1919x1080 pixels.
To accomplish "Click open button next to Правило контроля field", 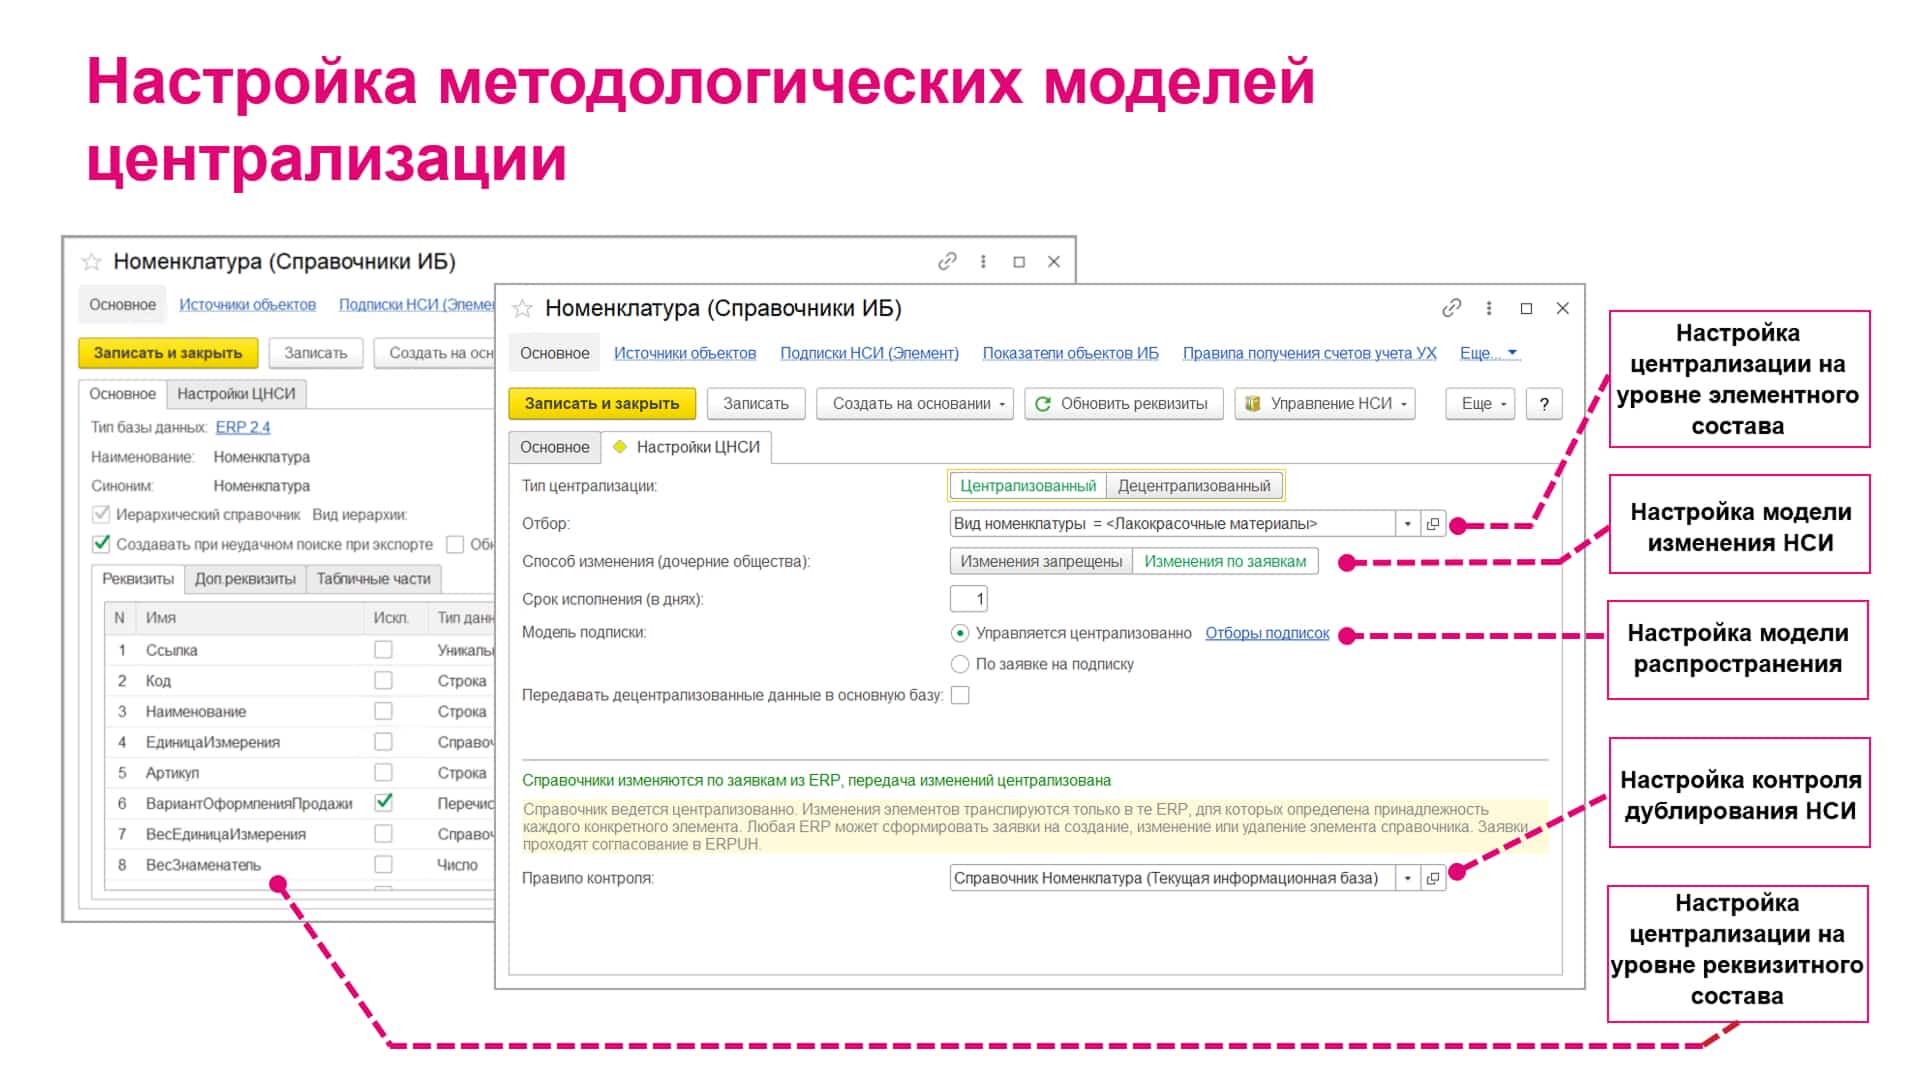I will 1433,878.
